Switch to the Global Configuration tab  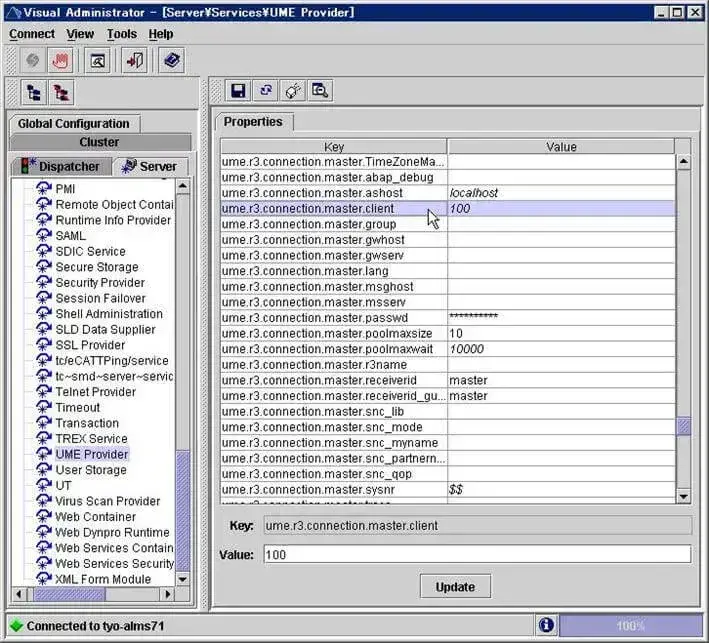74,123
